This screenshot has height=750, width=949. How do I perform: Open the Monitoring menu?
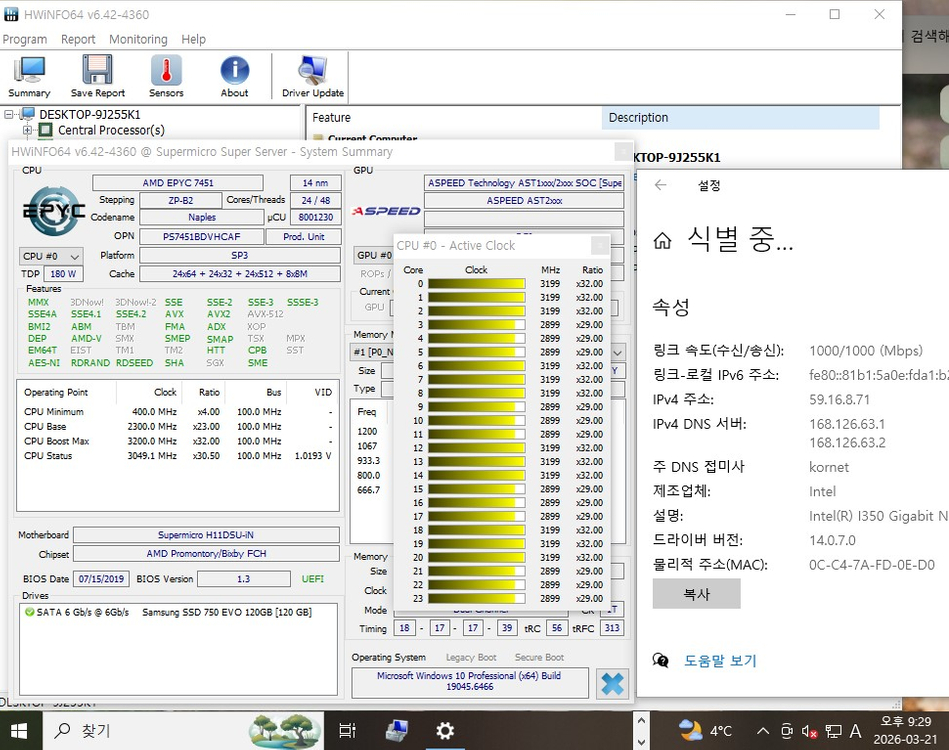point(138,39)
